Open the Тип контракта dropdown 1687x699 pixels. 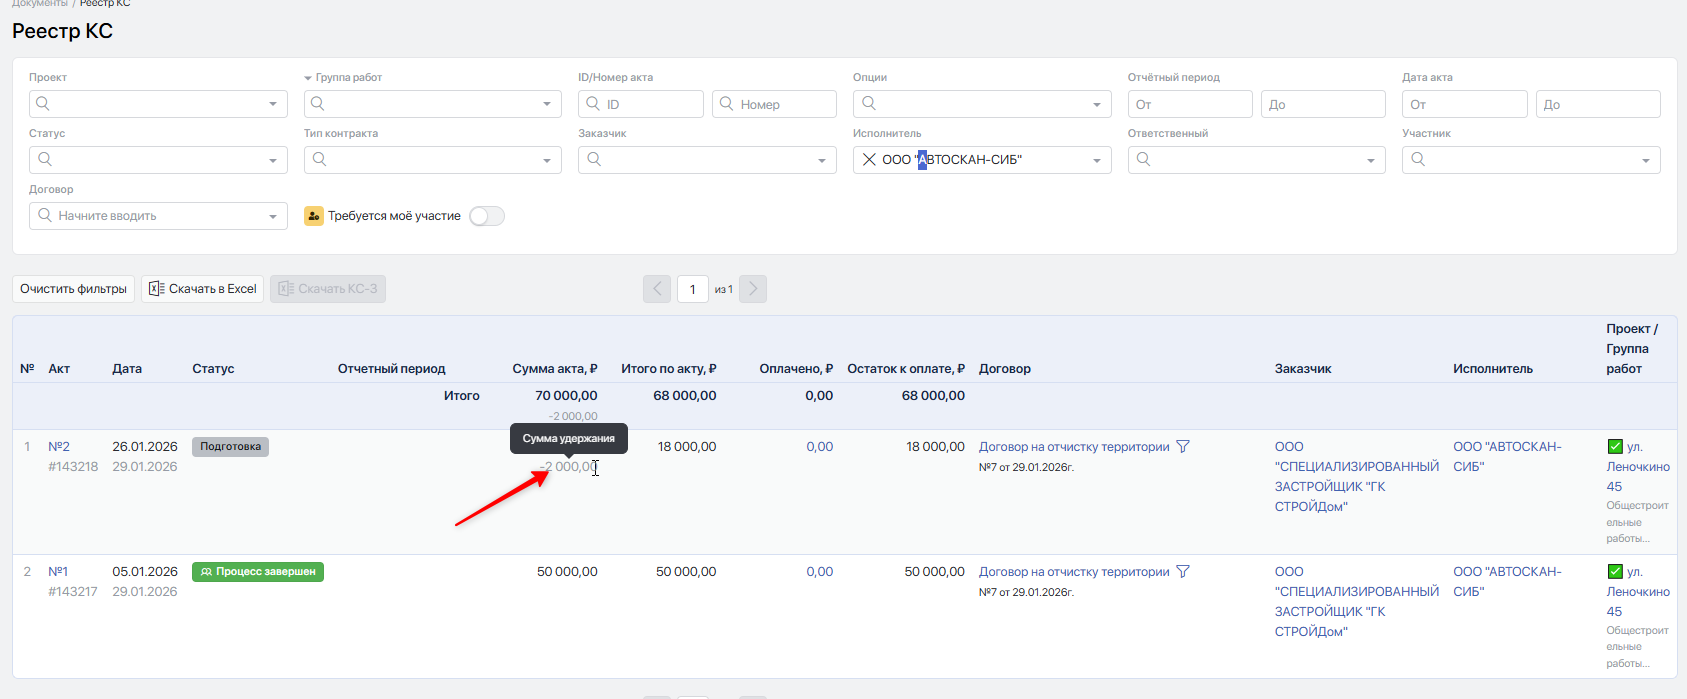547,160
